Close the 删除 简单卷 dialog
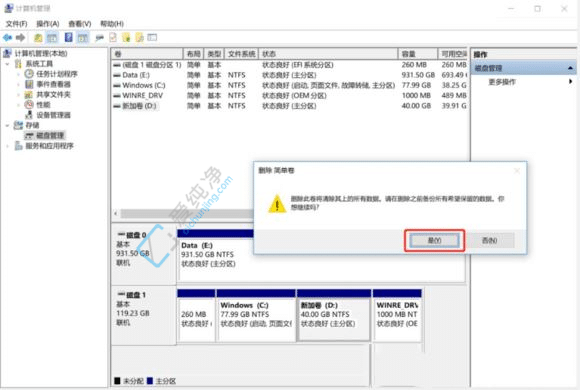The width and height of the screenshot is (580, 390). [x=517, y=171]
